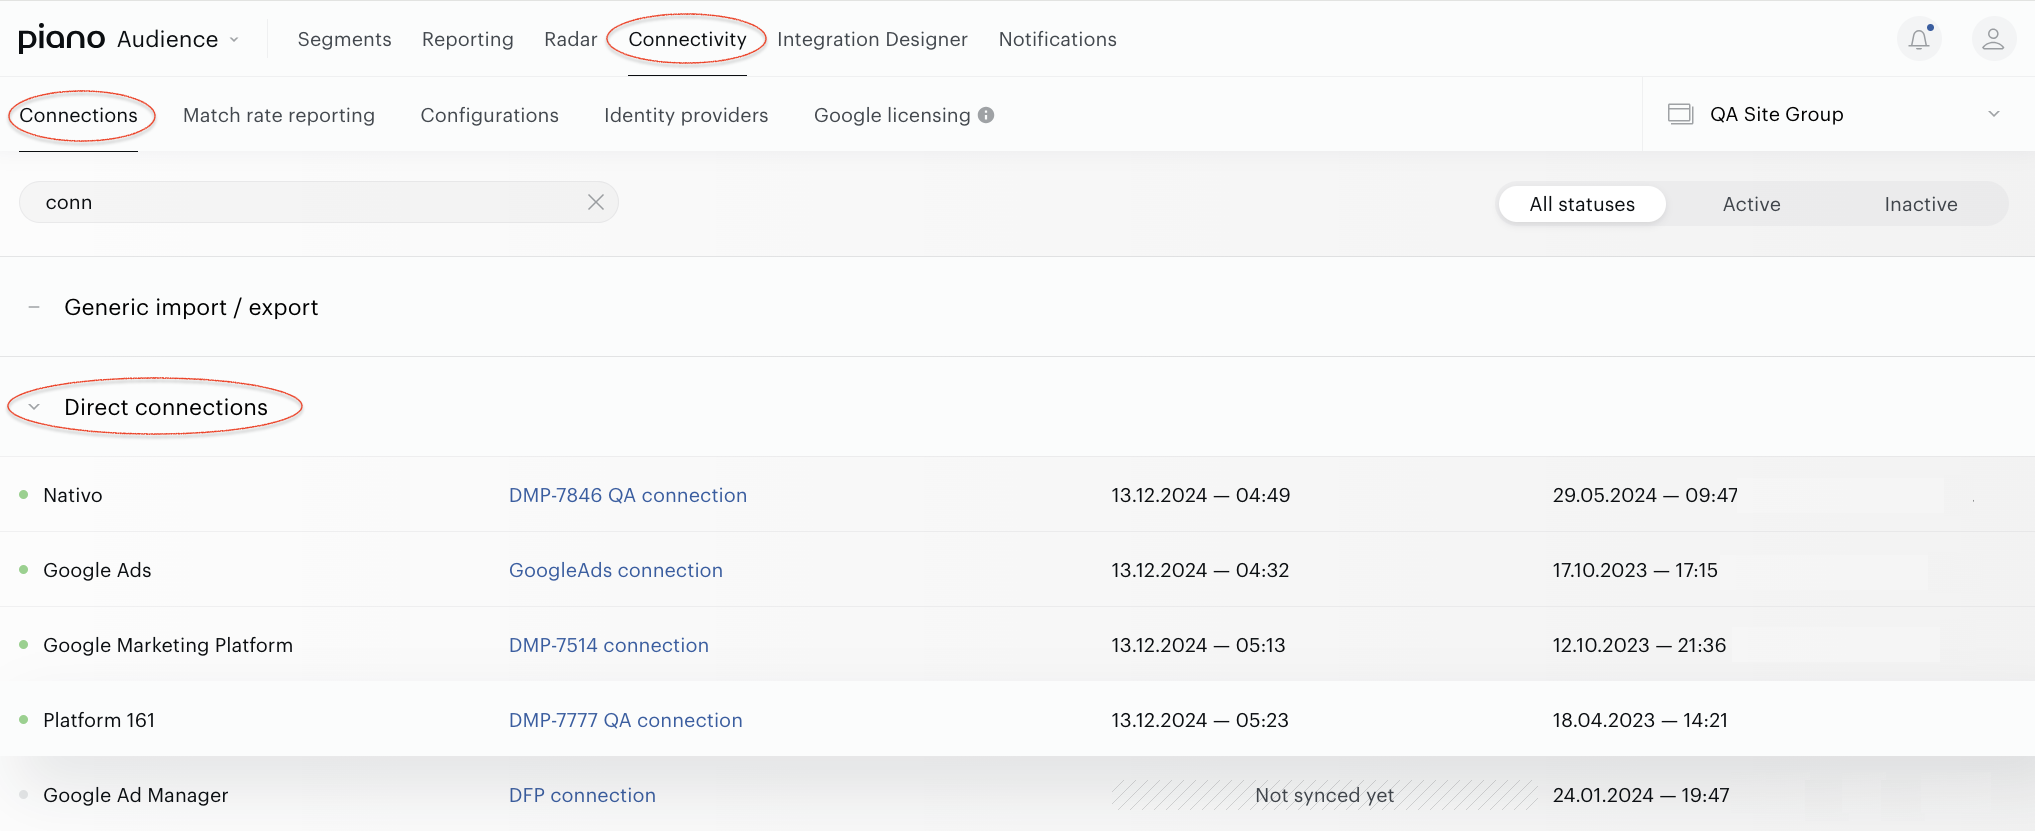Open the DMP-7777 QA connection link
2035x831 pixels.
tap(626, 720)
